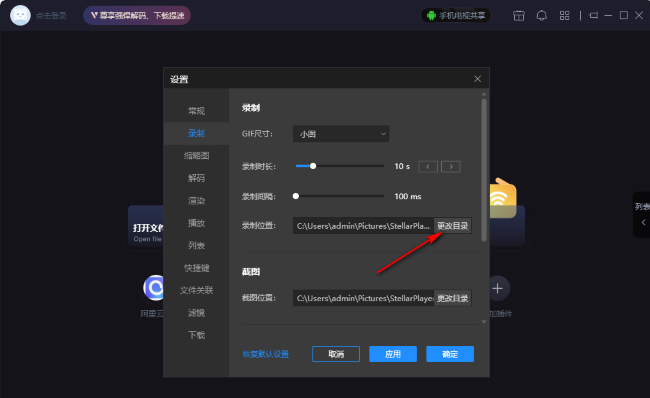
Task: Click the 确定 confirm button
Action: [450, 354]
